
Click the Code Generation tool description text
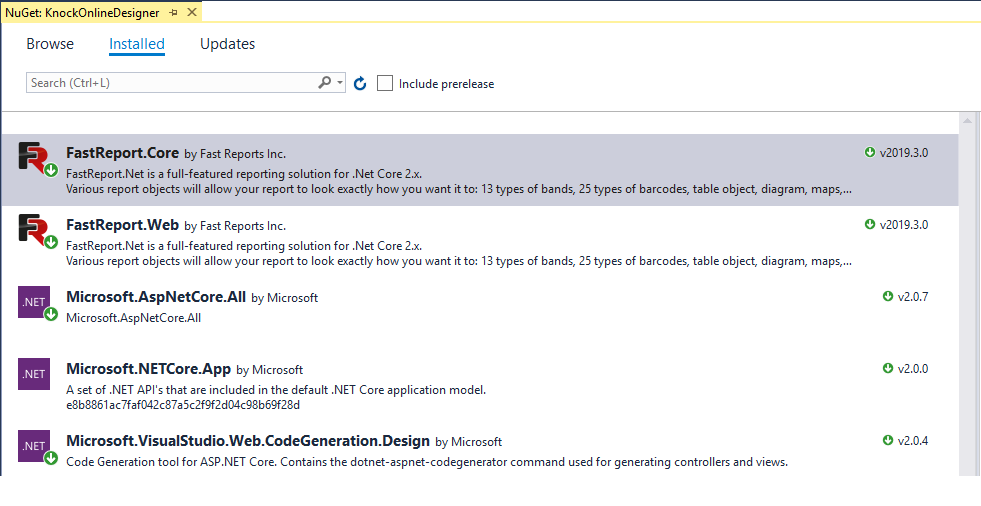(x=427, y=462)
